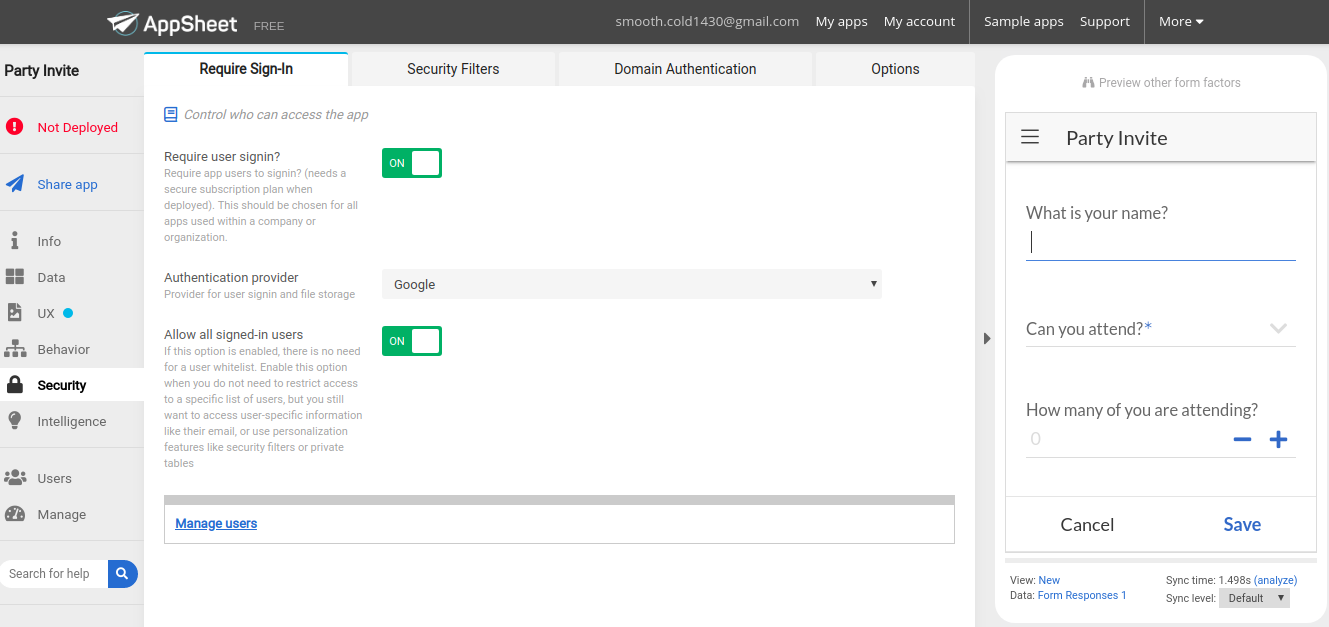Click the Intelligence lightbulb icon
Image resolution: width=1329 pixels, height=627 pixels.
[14, 421]
